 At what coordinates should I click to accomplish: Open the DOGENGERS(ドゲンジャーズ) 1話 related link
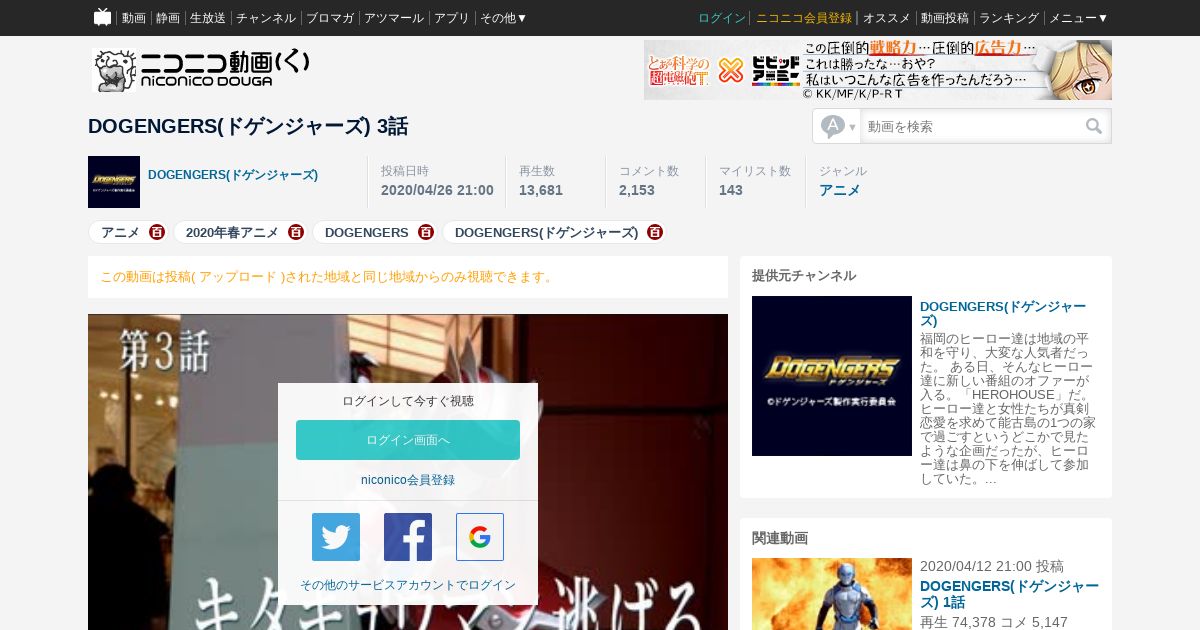pyautogui.click(x=1009, y=594)
